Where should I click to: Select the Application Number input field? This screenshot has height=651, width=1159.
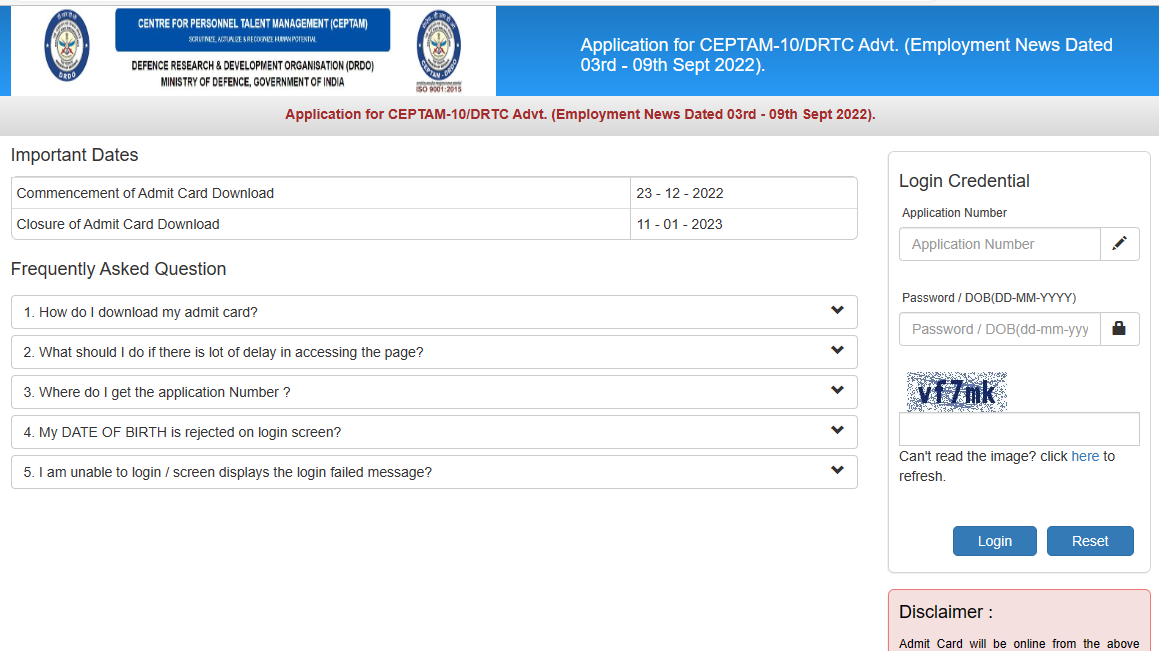(1000, 243)
